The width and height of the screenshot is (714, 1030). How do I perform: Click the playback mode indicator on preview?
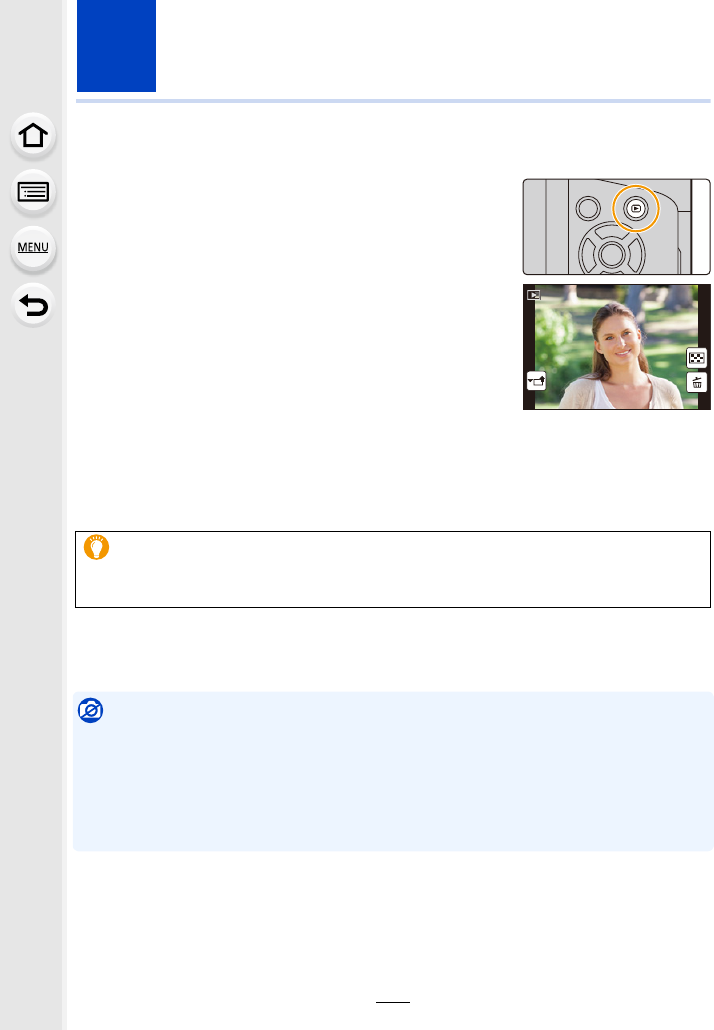pyautogui.click(x=534, y=295)
